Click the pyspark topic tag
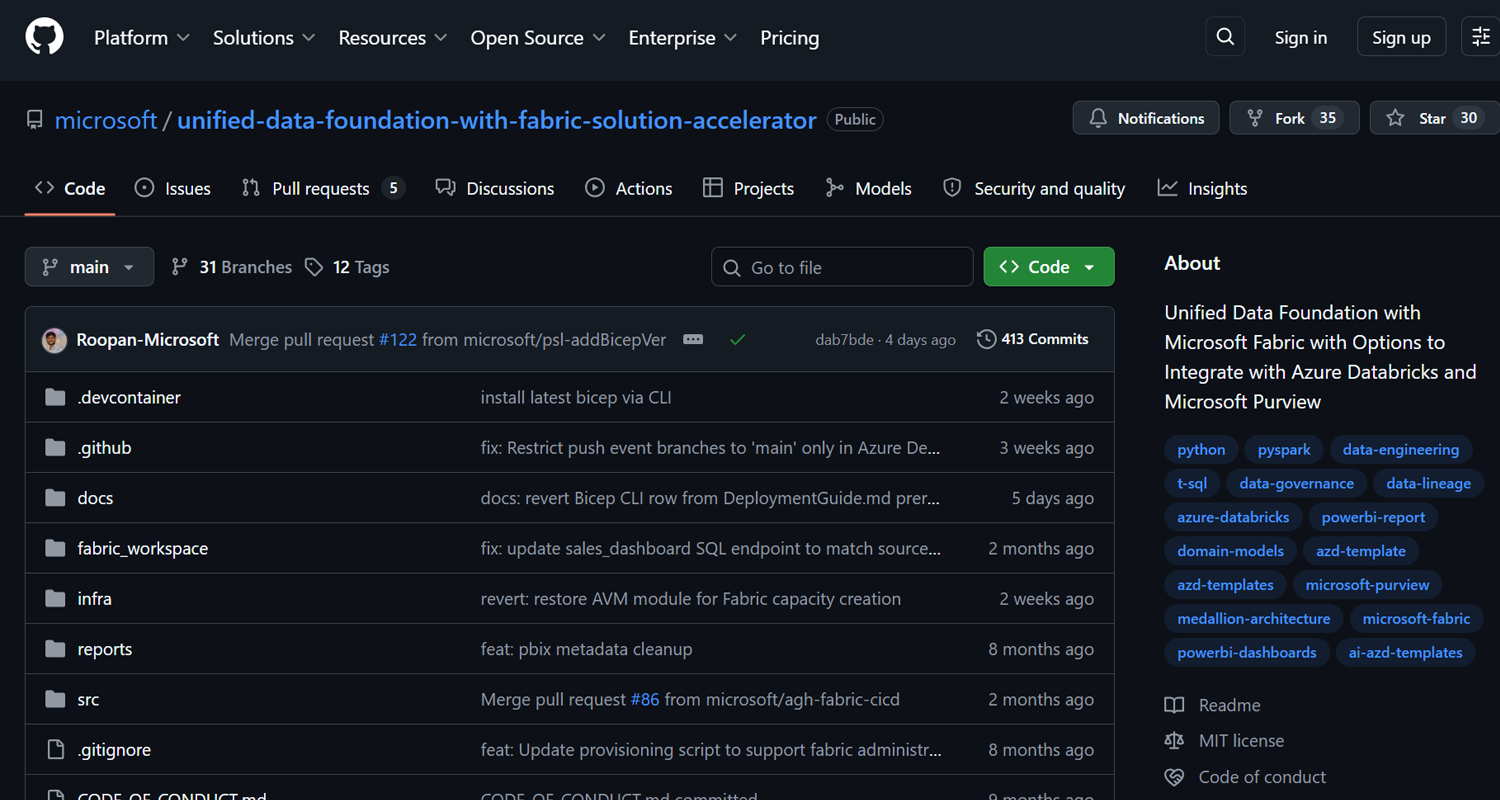The width and height of the screenshot is (1500, 800). [1284, 450]
